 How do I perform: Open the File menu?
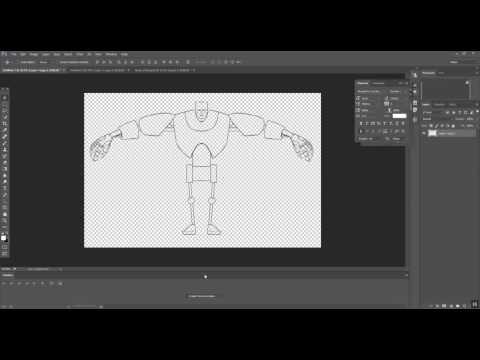click(x=13, y=54)
